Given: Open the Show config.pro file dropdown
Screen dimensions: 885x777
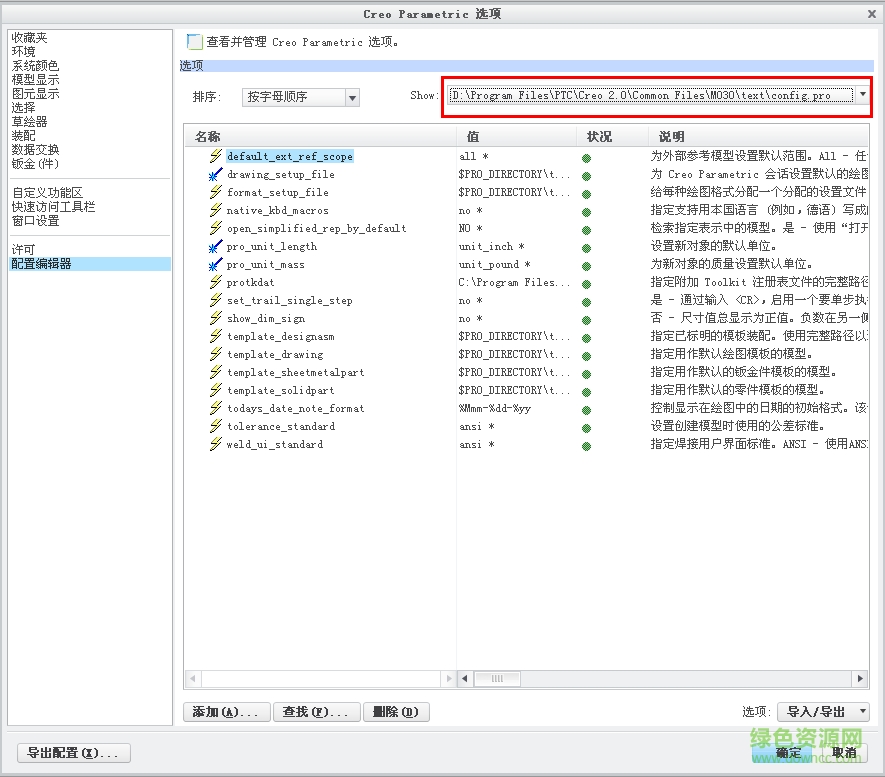Looking at the screenshot, I should coord(861,97).
